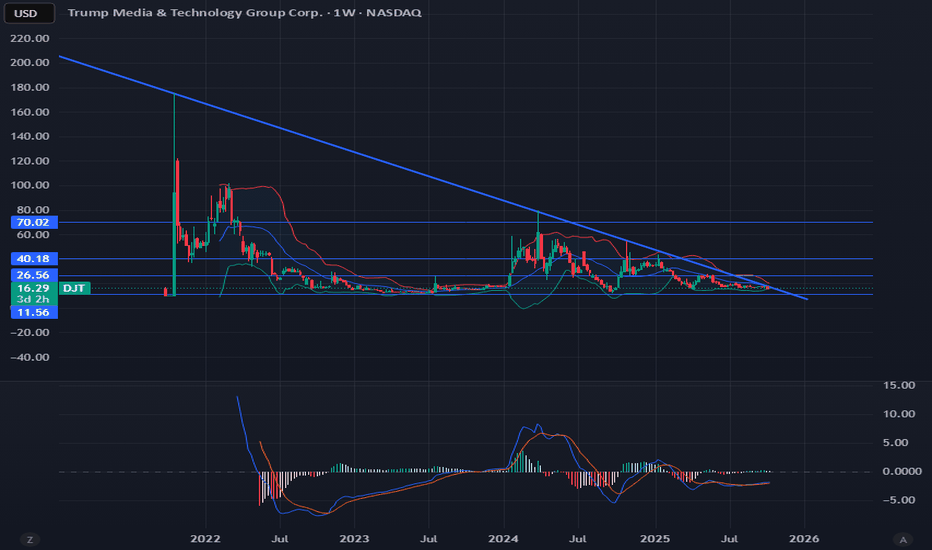The height and width of the screenshot is (550, 932).
Task: Click the 10.00 indicator scale label
Action: (x=899, y=414)
